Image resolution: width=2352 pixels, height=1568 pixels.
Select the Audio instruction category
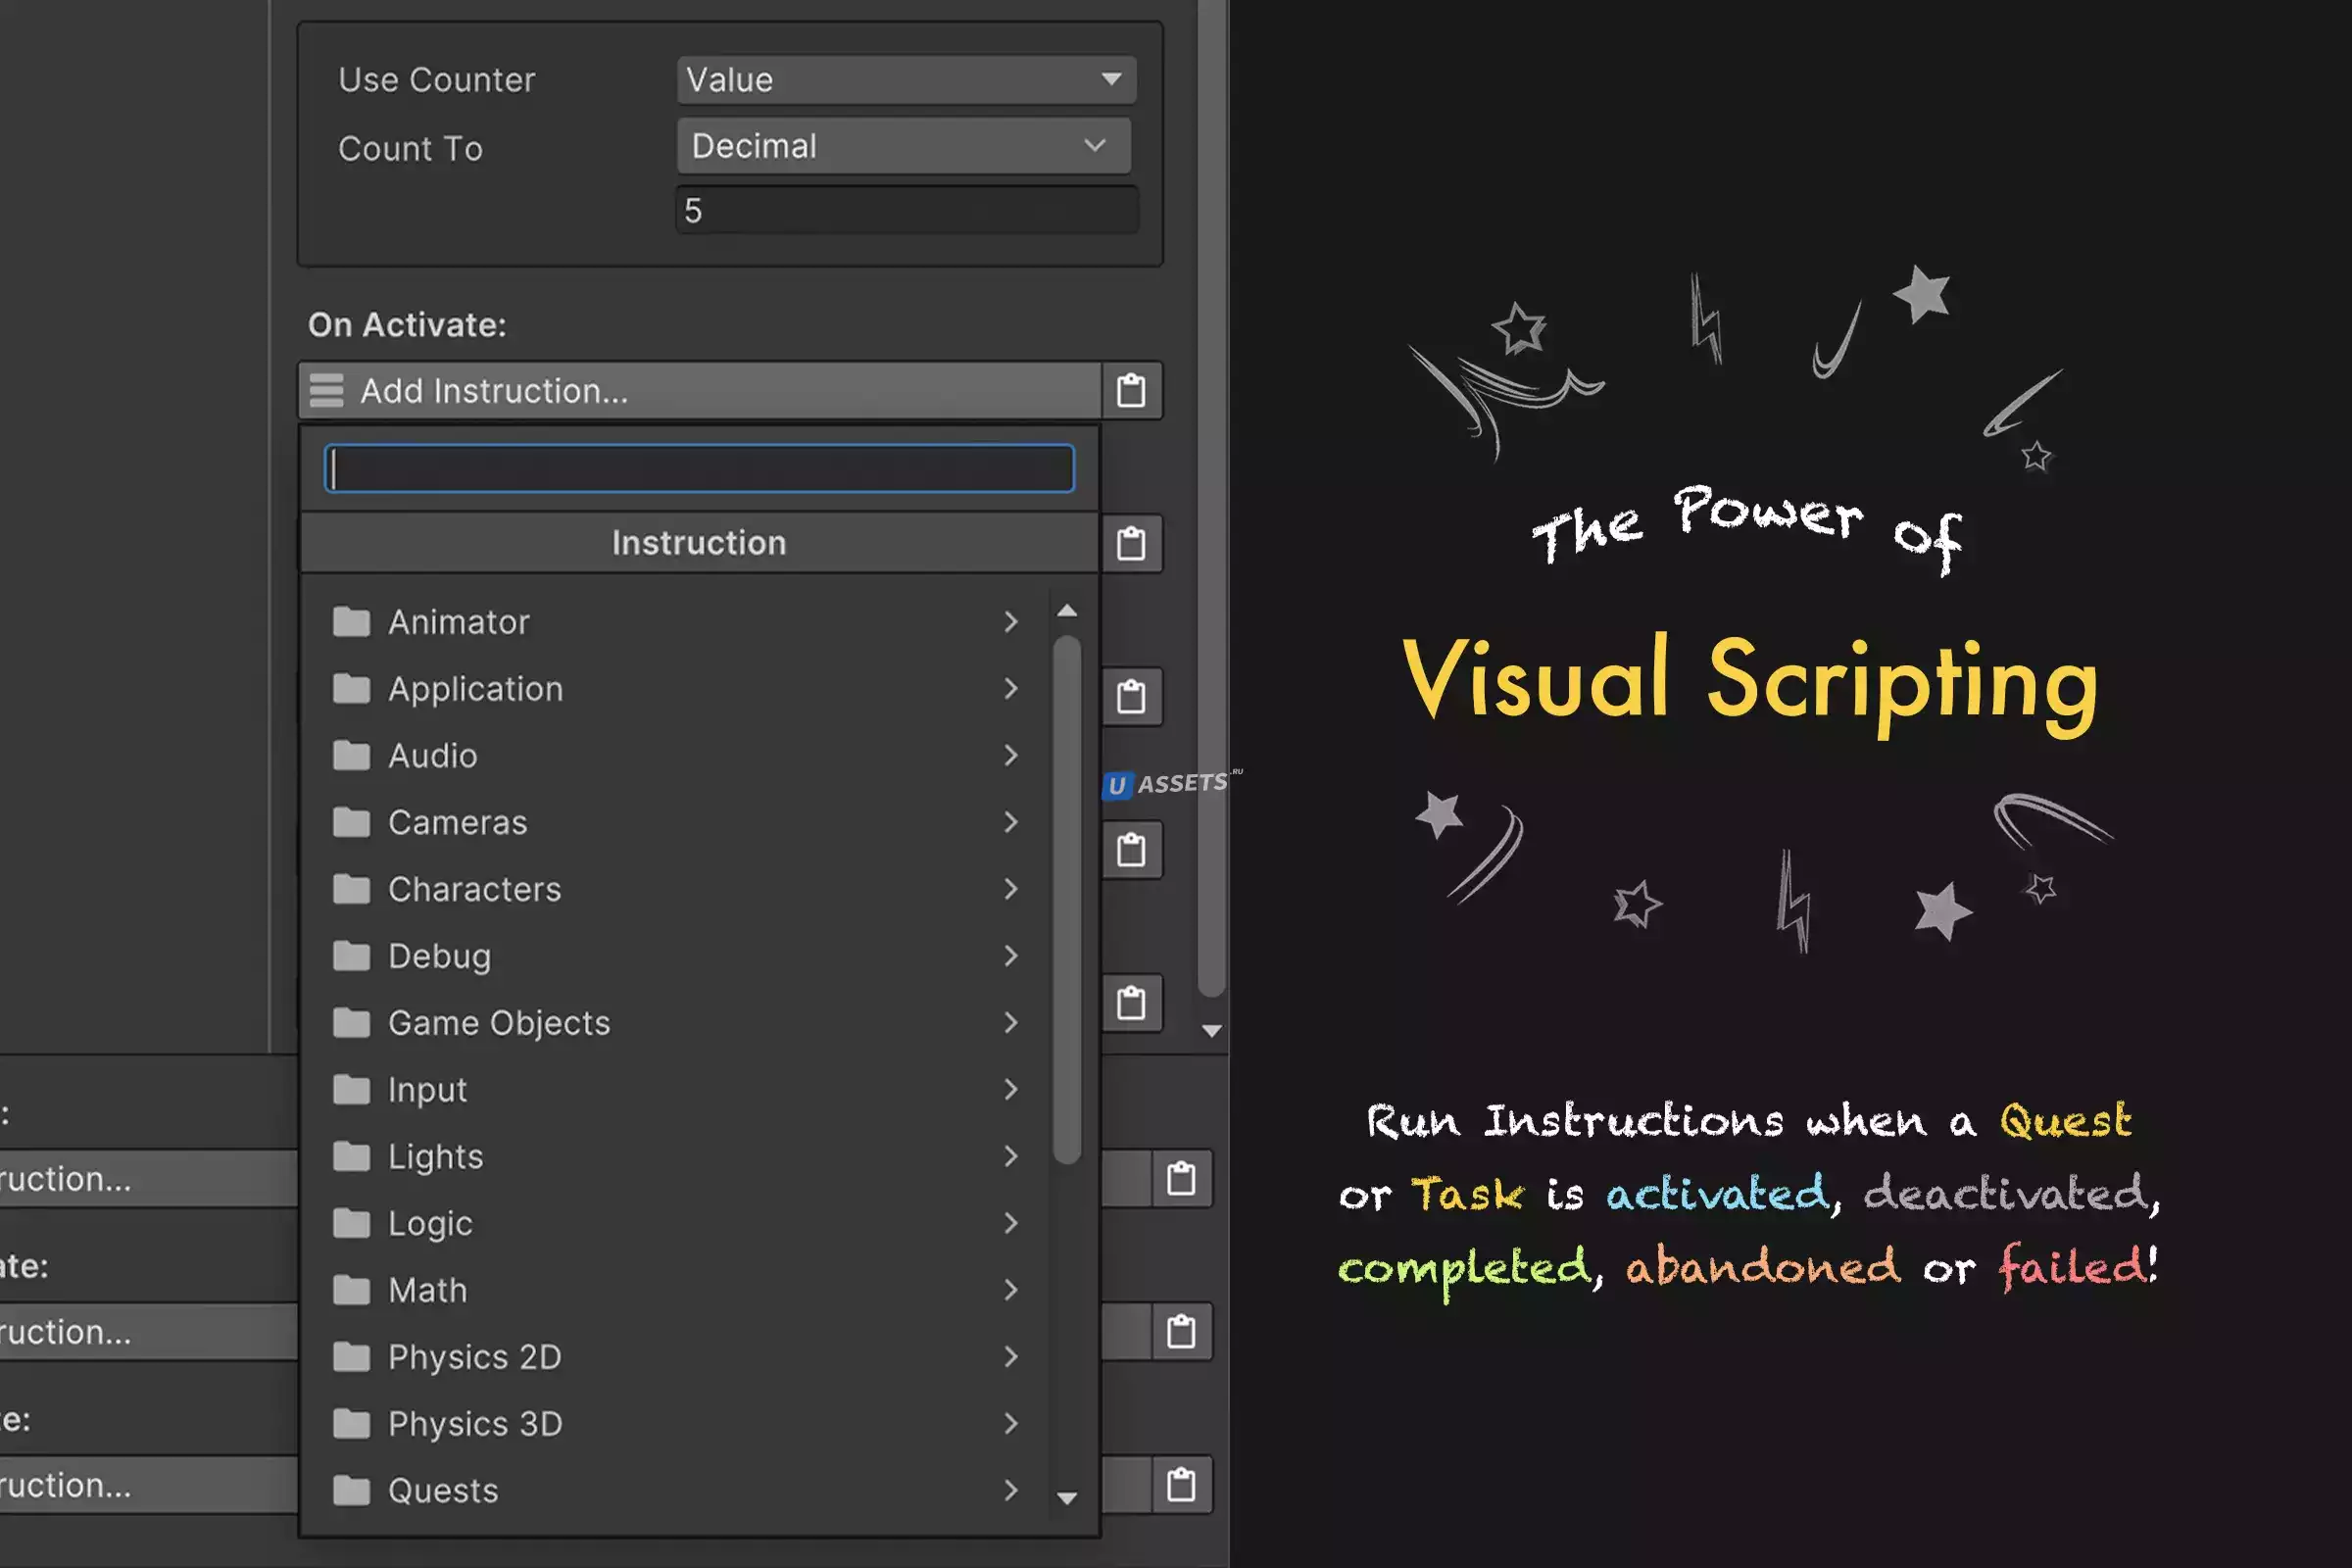432,756
